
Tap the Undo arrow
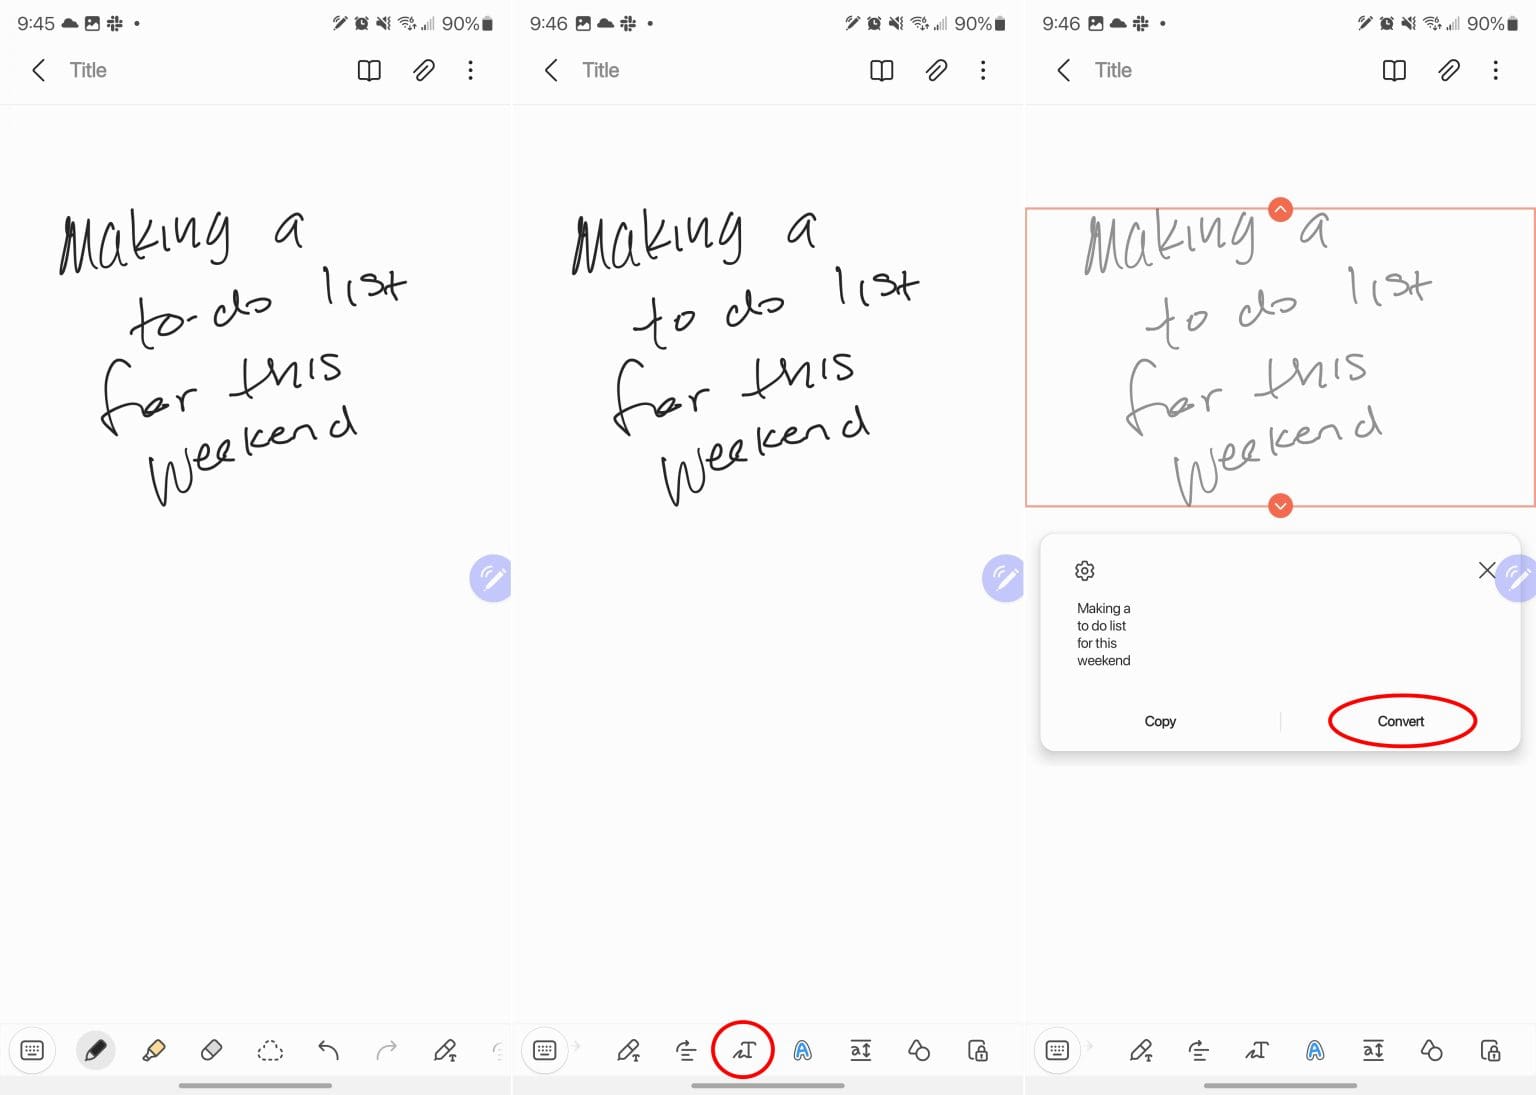(x=328, y=1050)
